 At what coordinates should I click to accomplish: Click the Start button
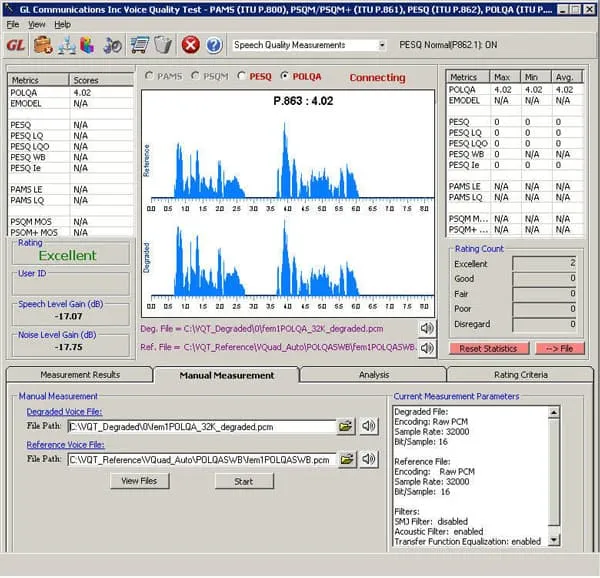[244, 482]
